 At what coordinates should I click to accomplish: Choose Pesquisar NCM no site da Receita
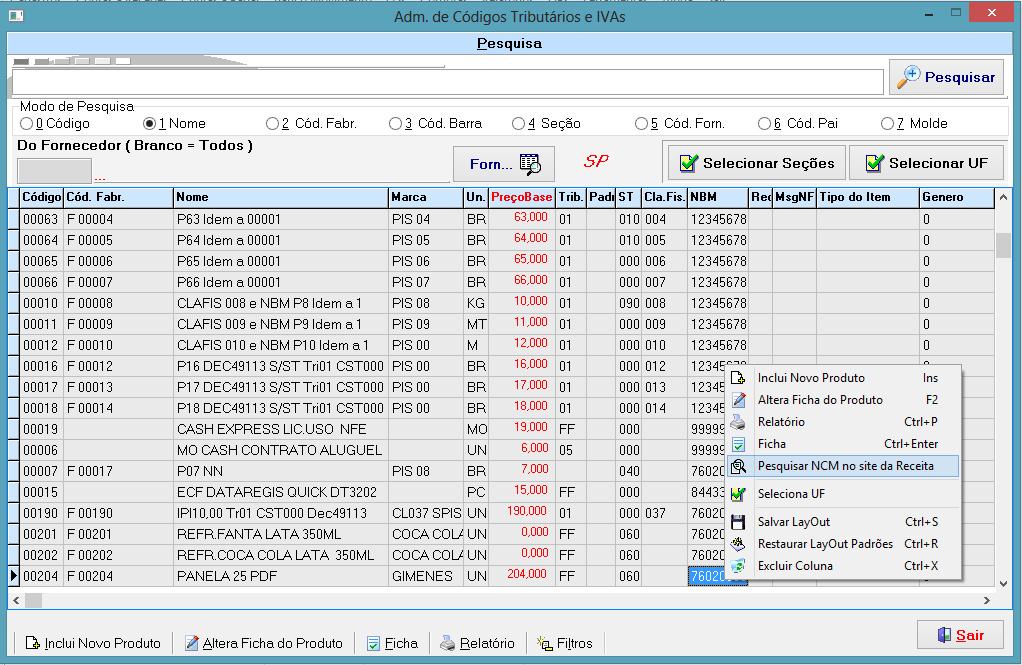click(x=845, y=466)
